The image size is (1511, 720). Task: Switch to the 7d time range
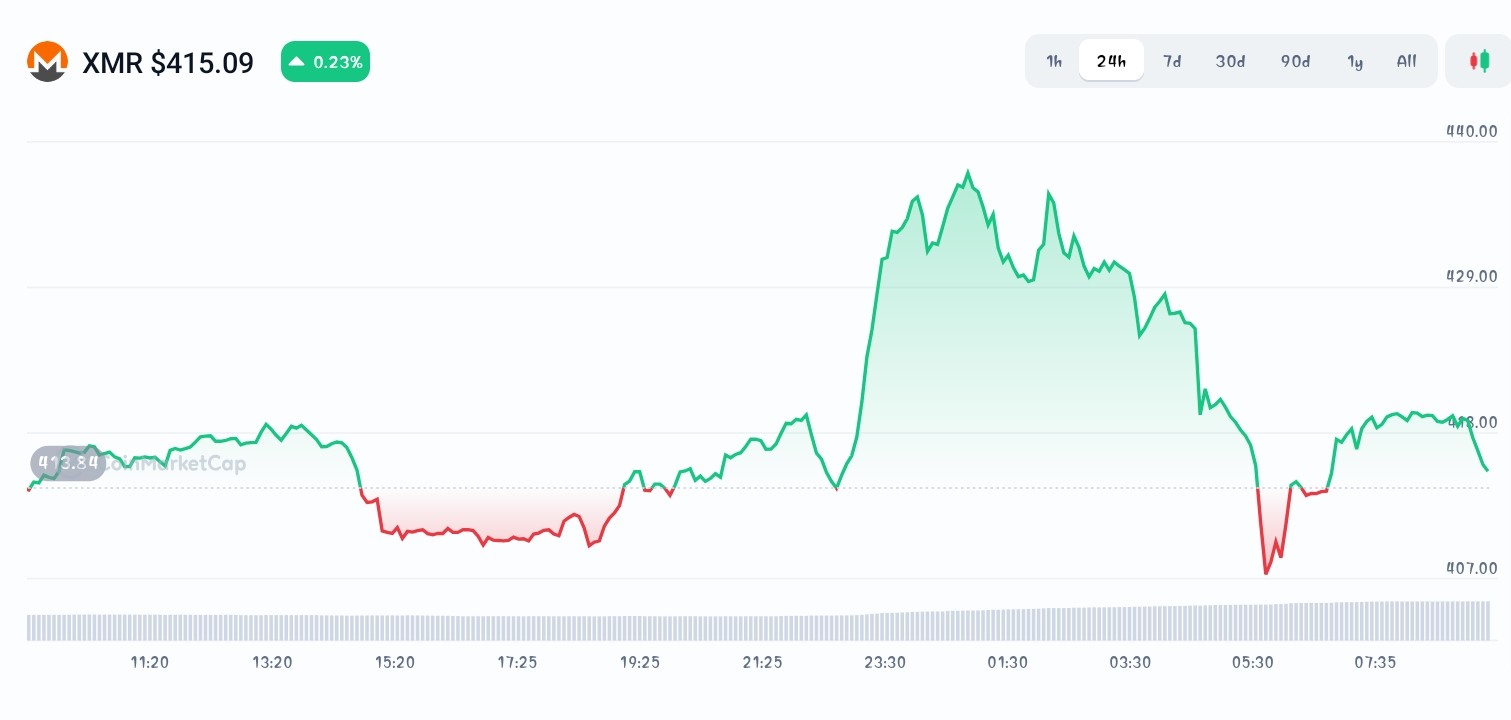click(1171, 61)
